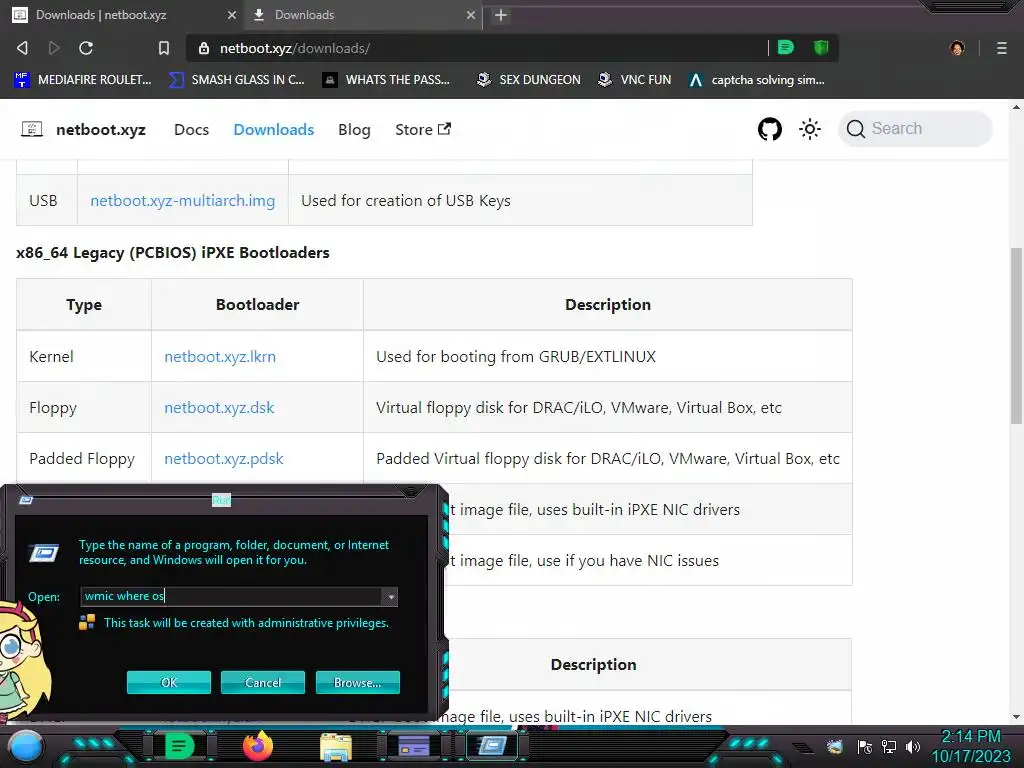Open captcha solving sim... bookmark
Image resolution: width=1024 pixels, height=768 pixels.
pyautogui.click(x=757, y=80)
